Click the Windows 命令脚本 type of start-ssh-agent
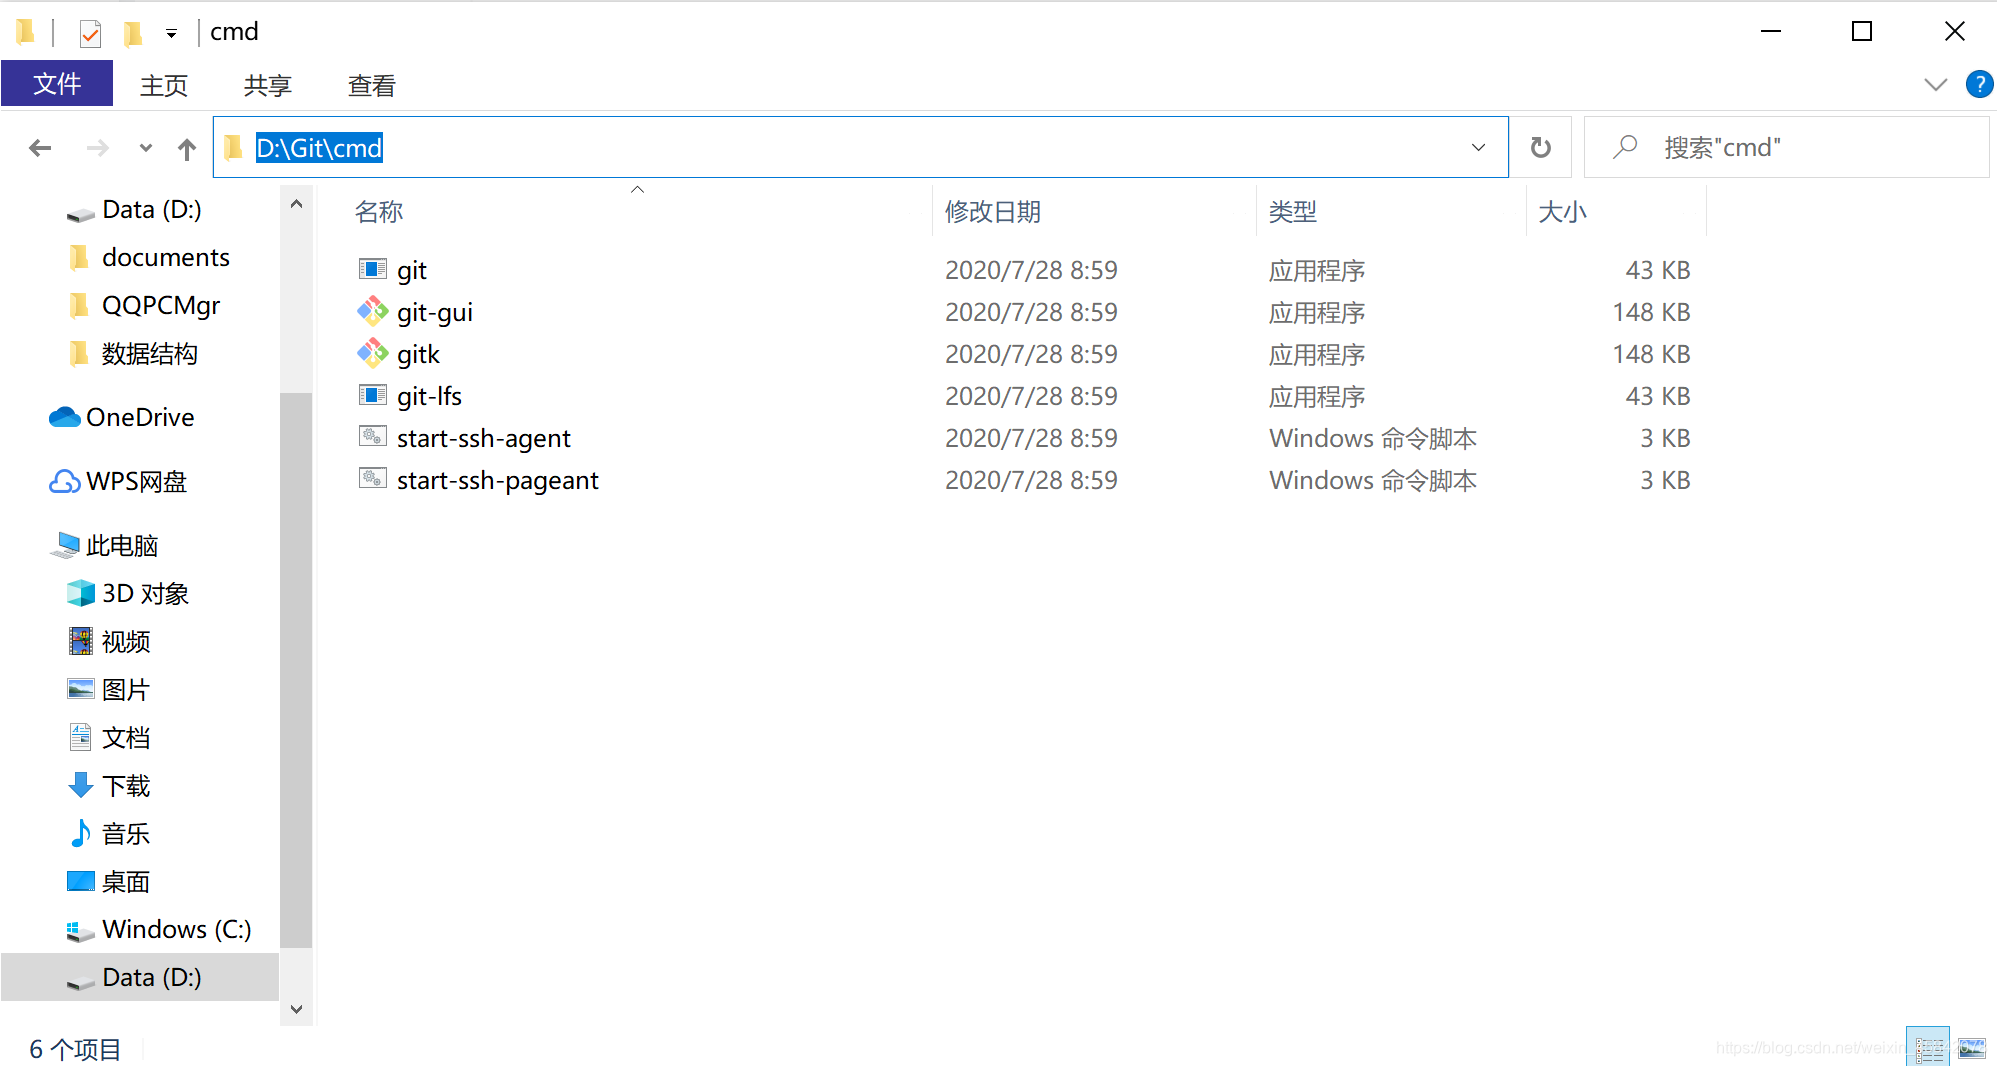Image resolution: width=1997 pixels, height=1066 pixels. (1373, 438)
